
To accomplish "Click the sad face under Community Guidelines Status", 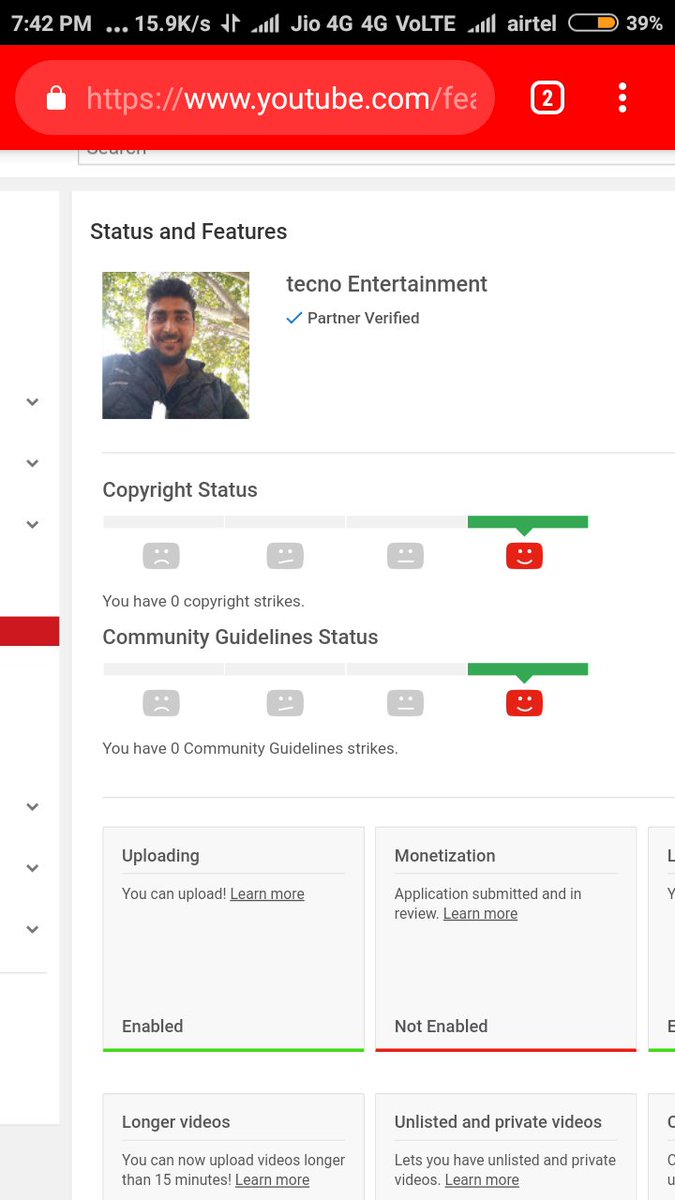I will [161, 703].
